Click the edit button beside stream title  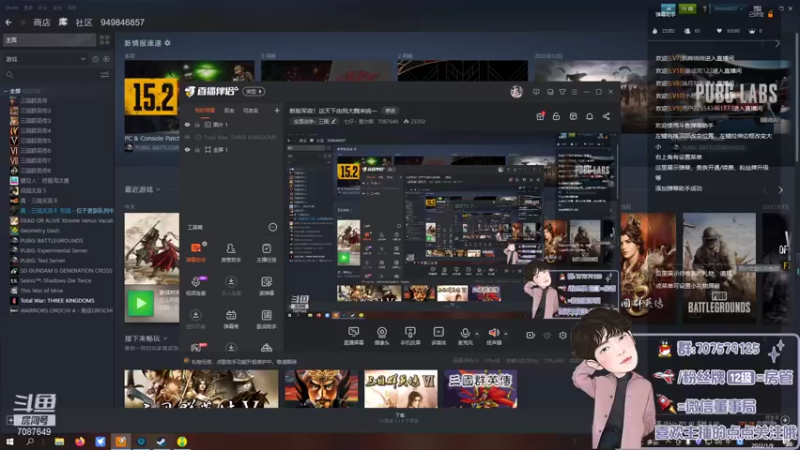click(390, 111)
